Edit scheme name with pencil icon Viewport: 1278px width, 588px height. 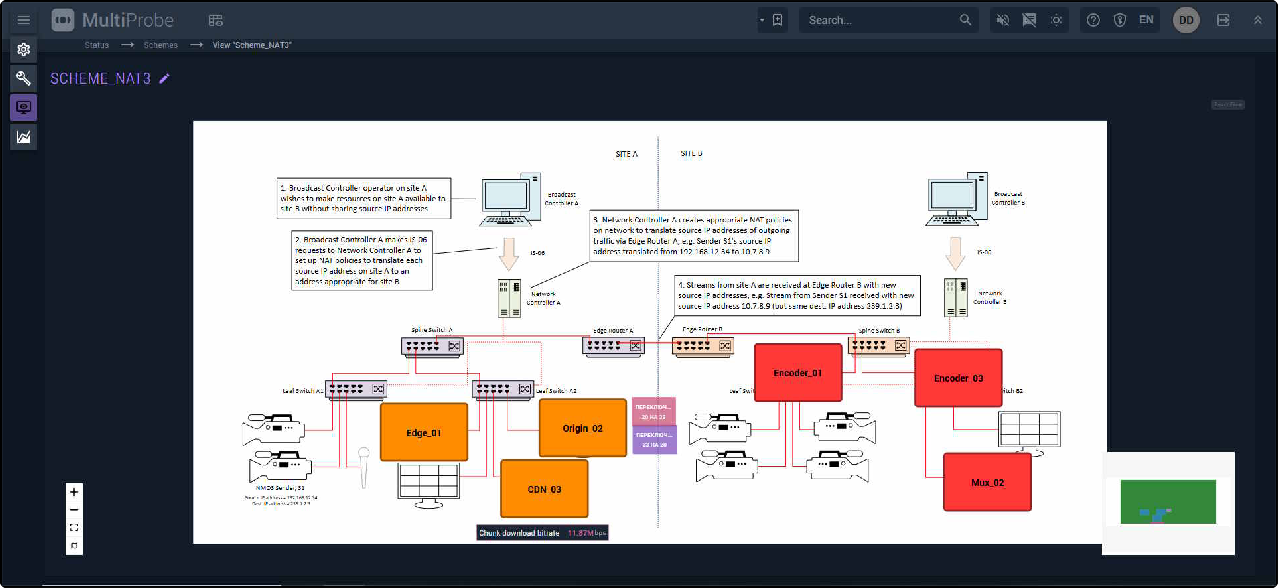click(165, 78)
